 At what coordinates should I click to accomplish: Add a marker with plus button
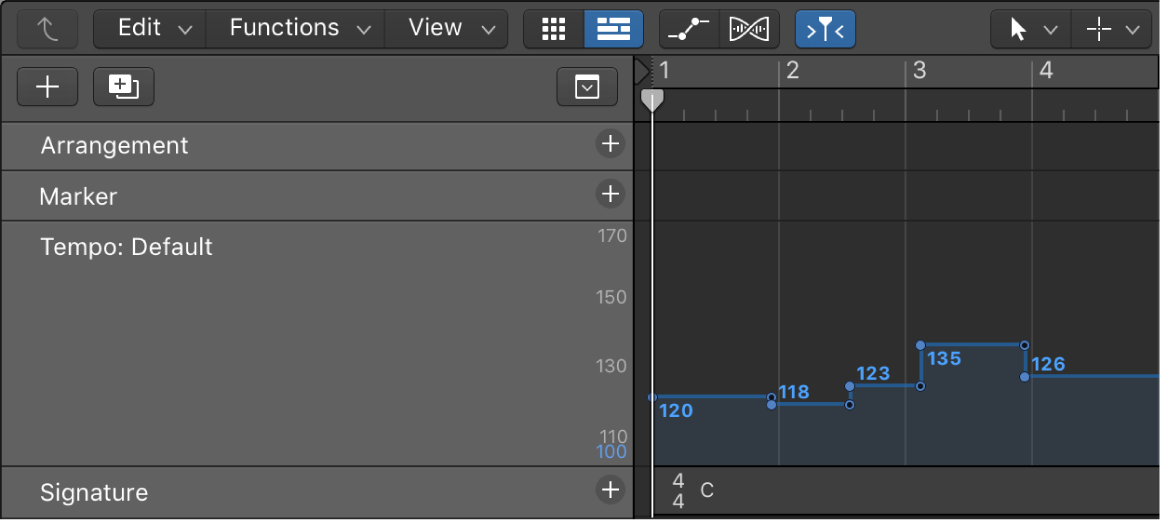click(x=610, y=194)
